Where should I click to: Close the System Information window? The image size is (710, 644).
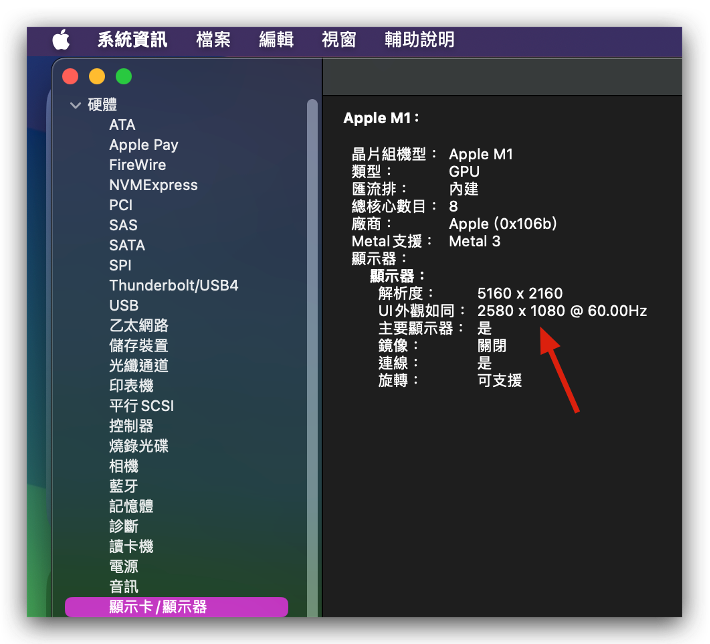(70, 76)
